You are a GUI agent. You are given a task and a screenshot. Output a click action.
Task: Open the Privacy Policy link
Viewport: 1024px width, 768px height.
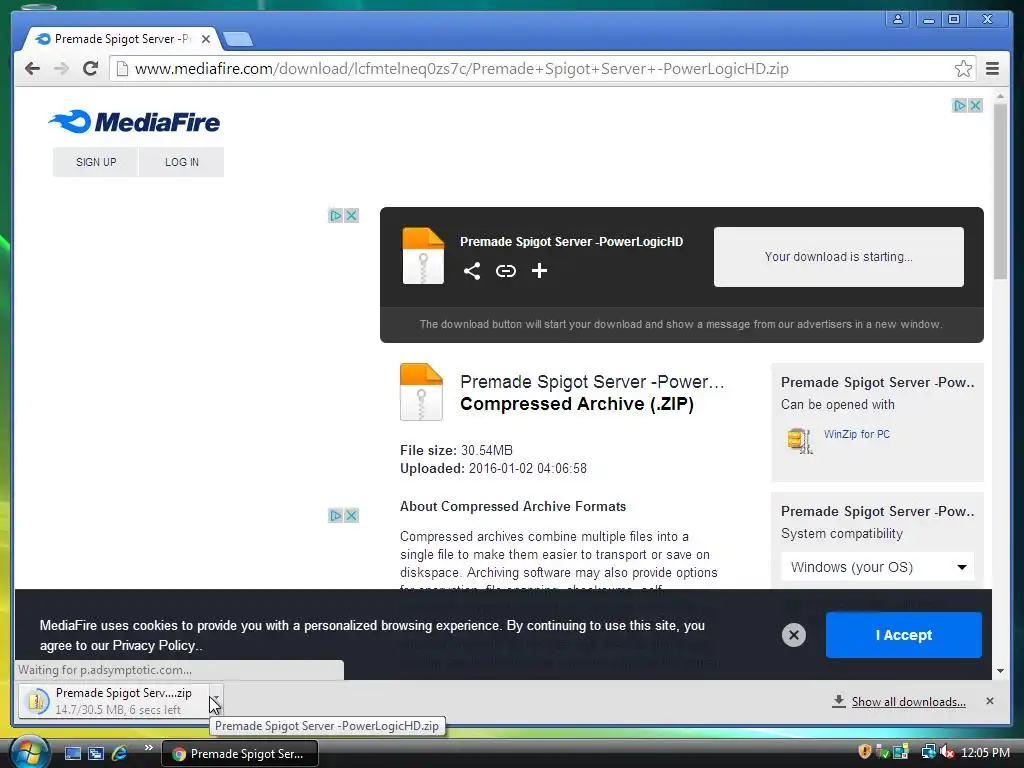click(x=154, y=646)
